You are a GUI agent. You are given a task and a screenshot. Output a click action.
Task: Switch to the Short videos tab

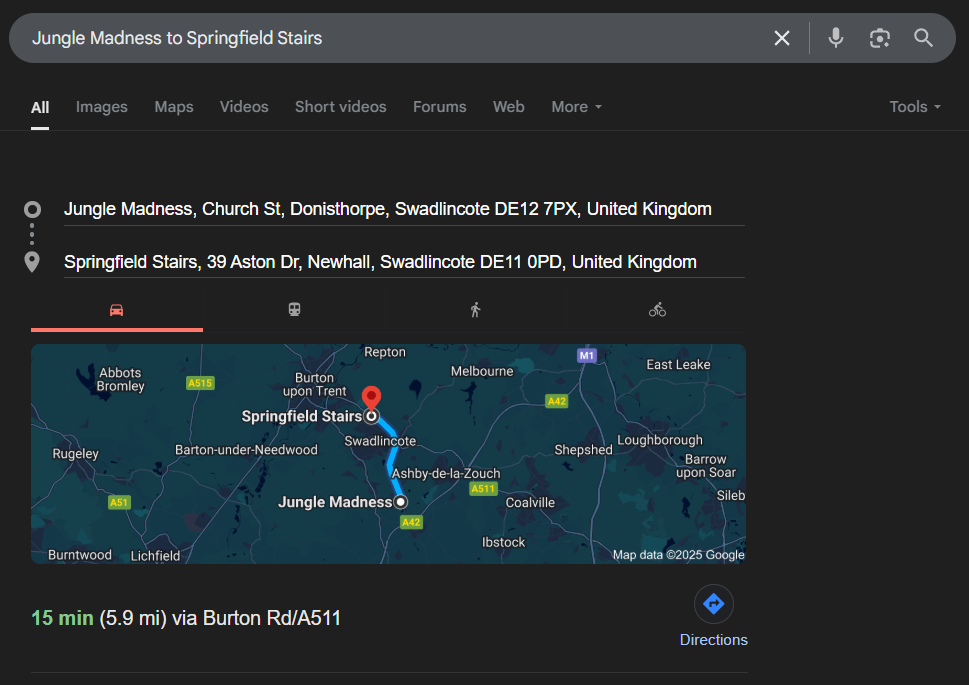click(x=341, y=107)
